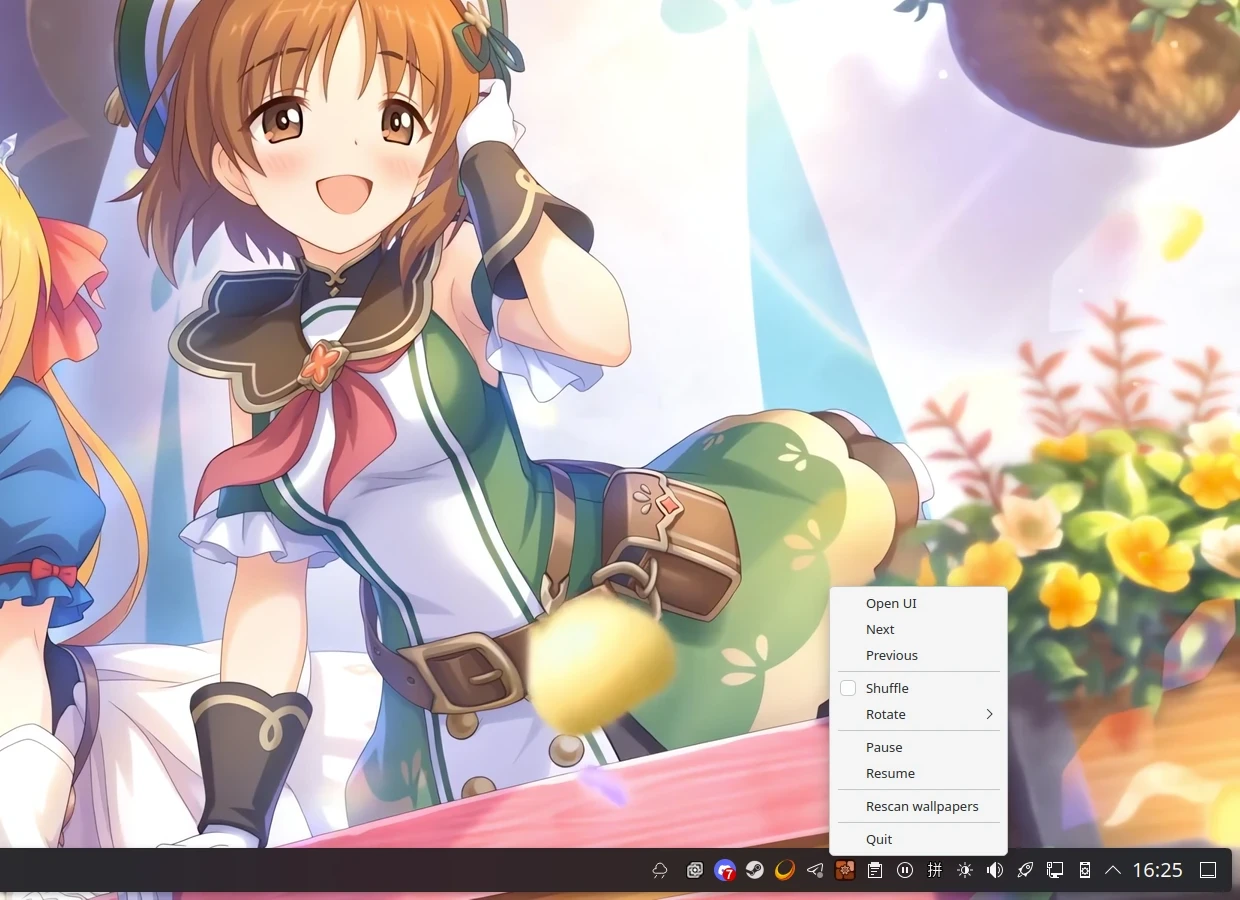1240x900 pixels.
Task: Click the show desktop button
Action: [x=1208, y=871]
